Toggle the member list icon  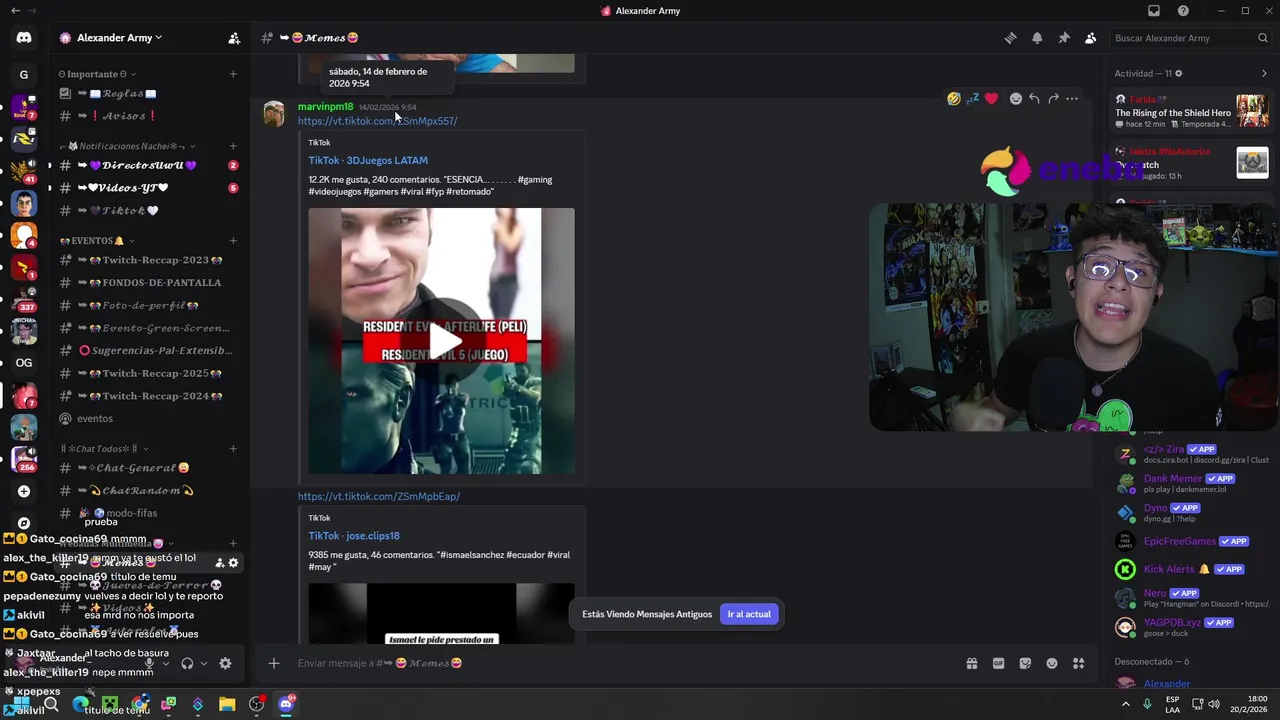pos(1090,38)
